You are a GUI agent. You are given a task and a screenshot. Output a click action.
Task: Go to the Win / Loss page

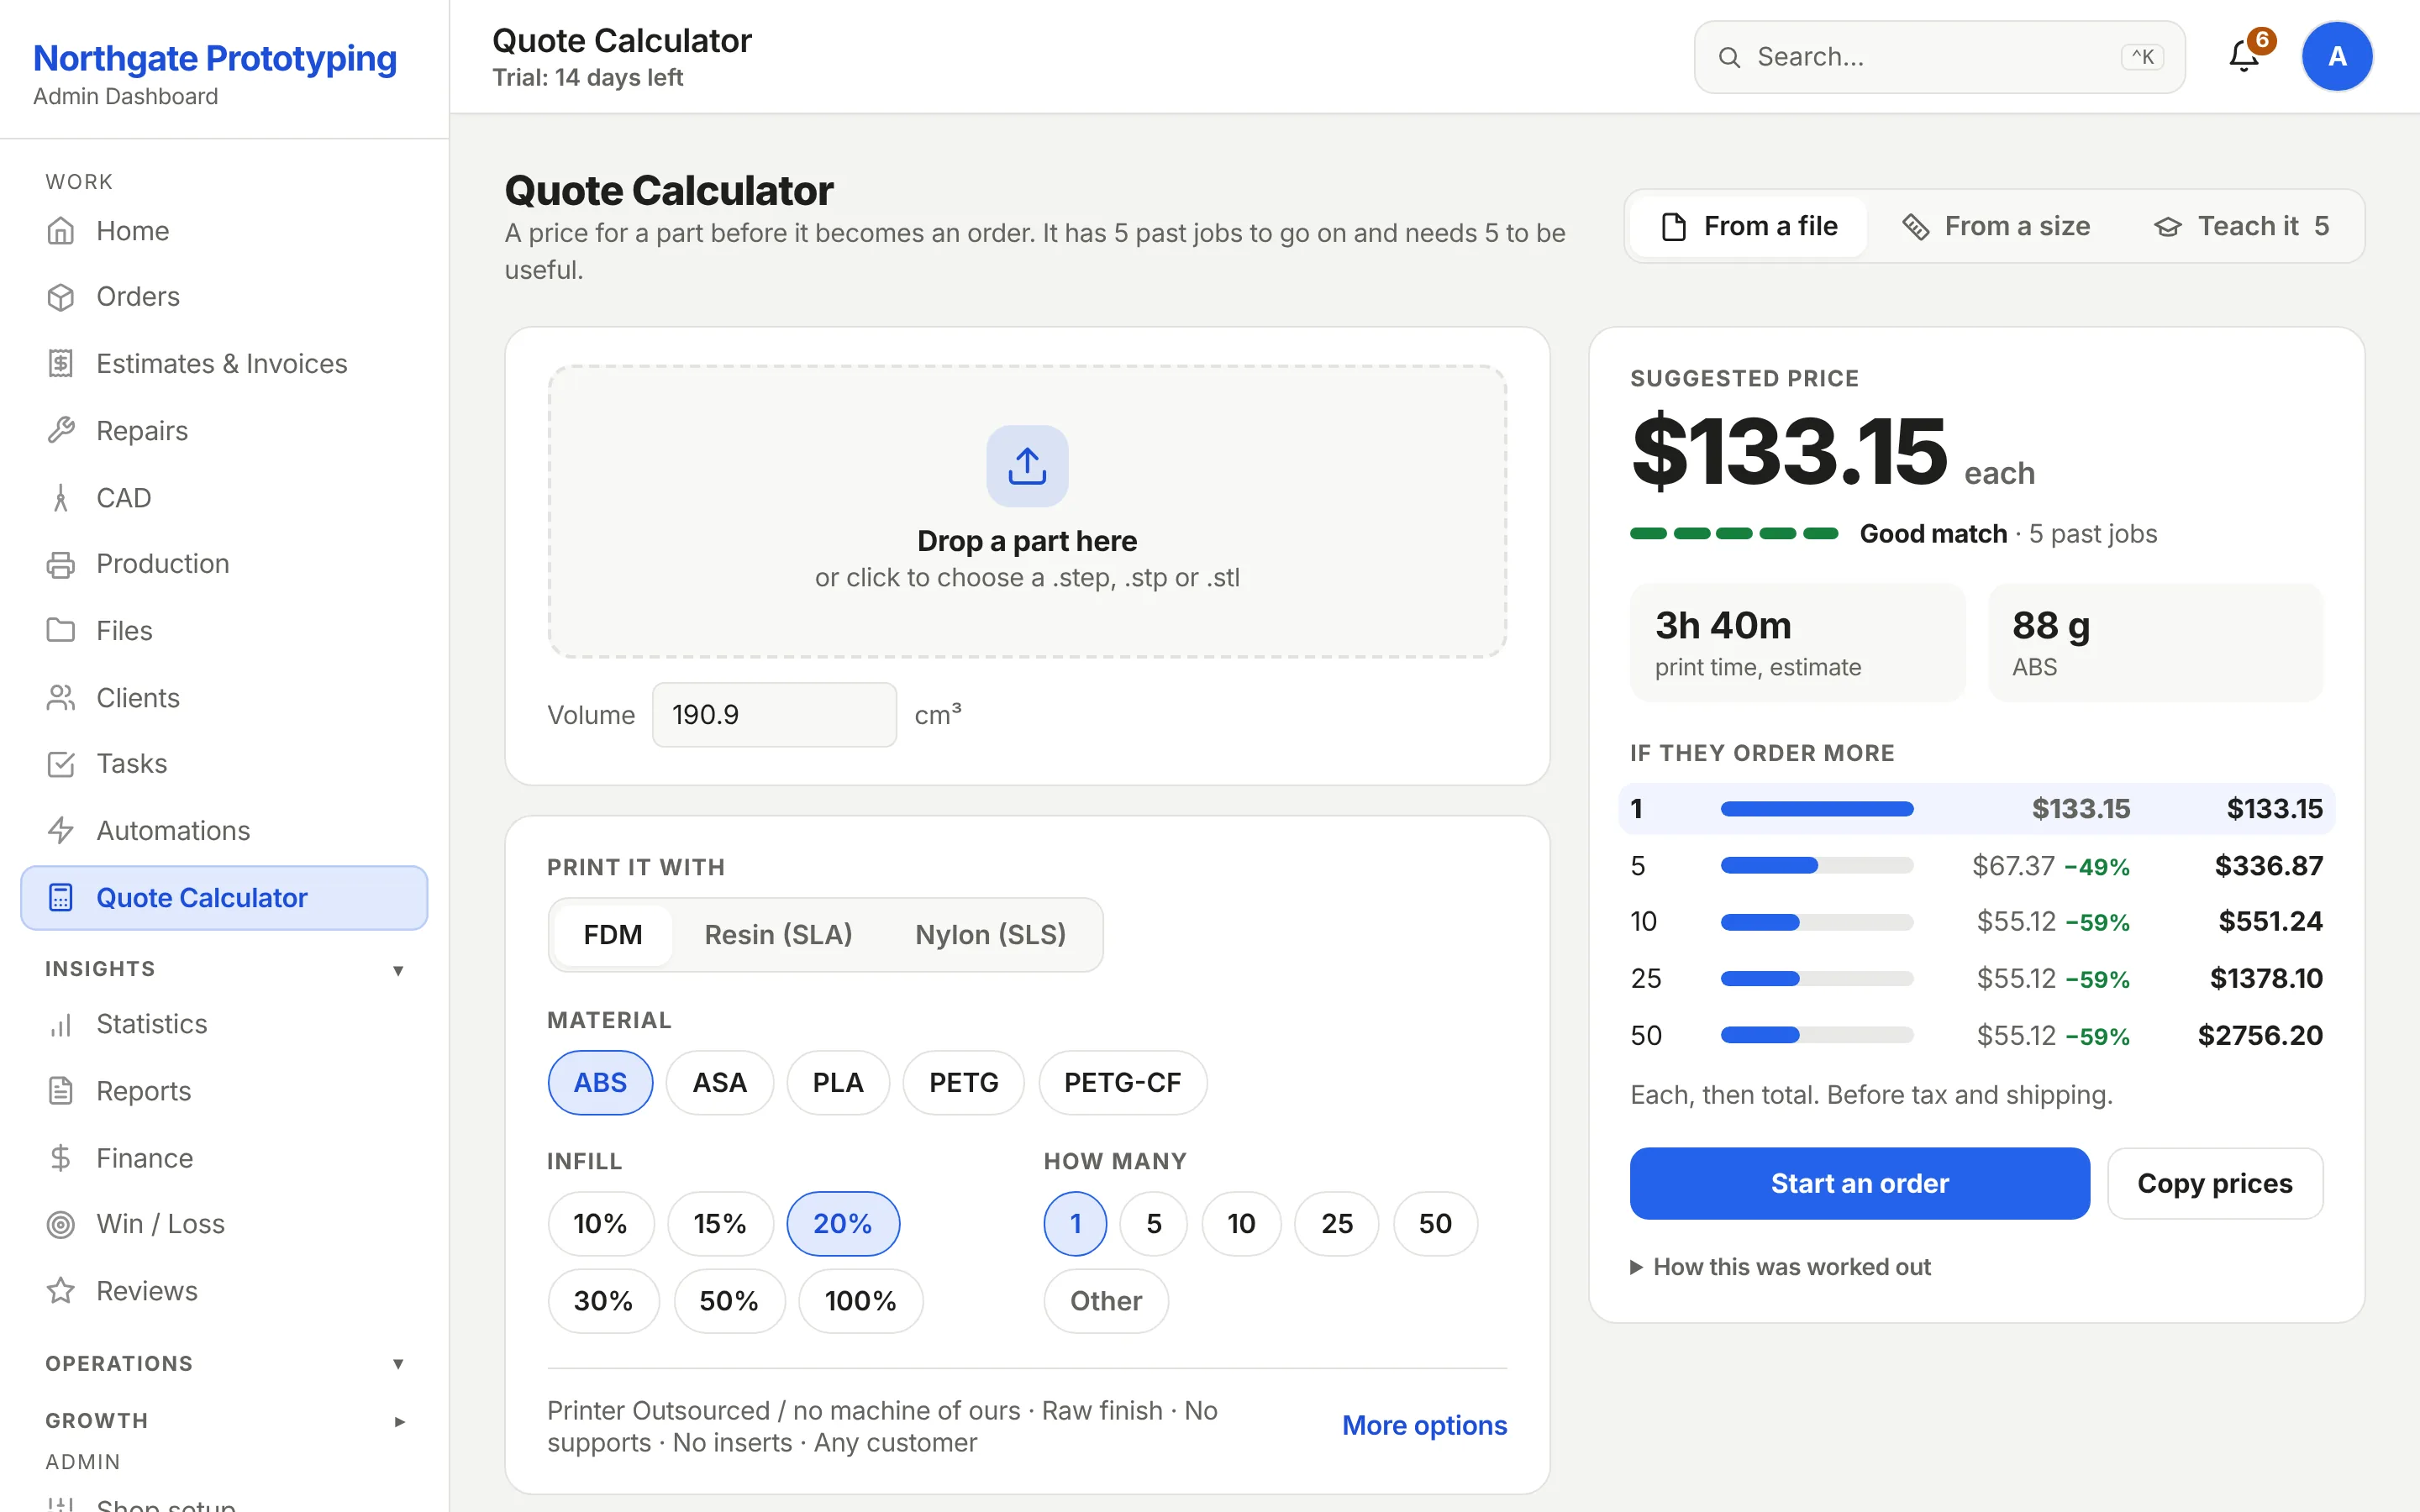click(x=224, y=1225)
